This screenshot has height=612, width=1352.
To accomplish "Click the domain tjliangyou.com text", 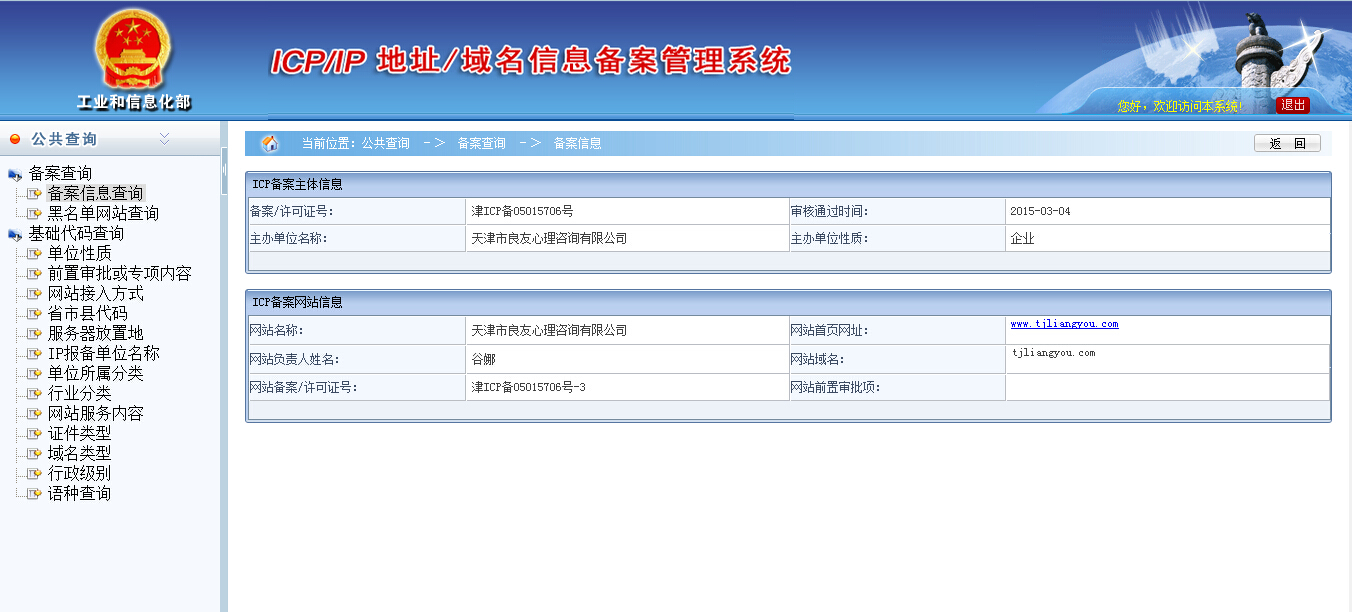I will pos(1053,353).
